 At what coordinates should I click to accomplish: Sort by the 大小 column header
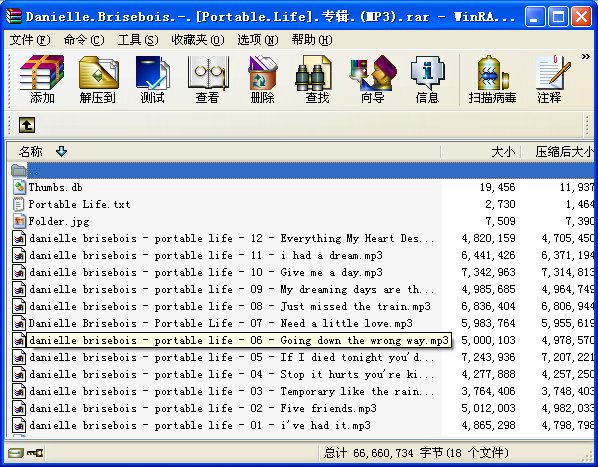pos(481,152)
